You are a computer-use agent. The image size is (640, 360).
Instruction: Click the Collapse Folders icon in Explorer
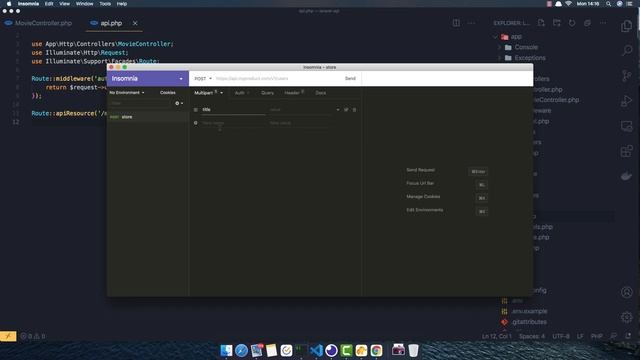click(x=587, y=23)
